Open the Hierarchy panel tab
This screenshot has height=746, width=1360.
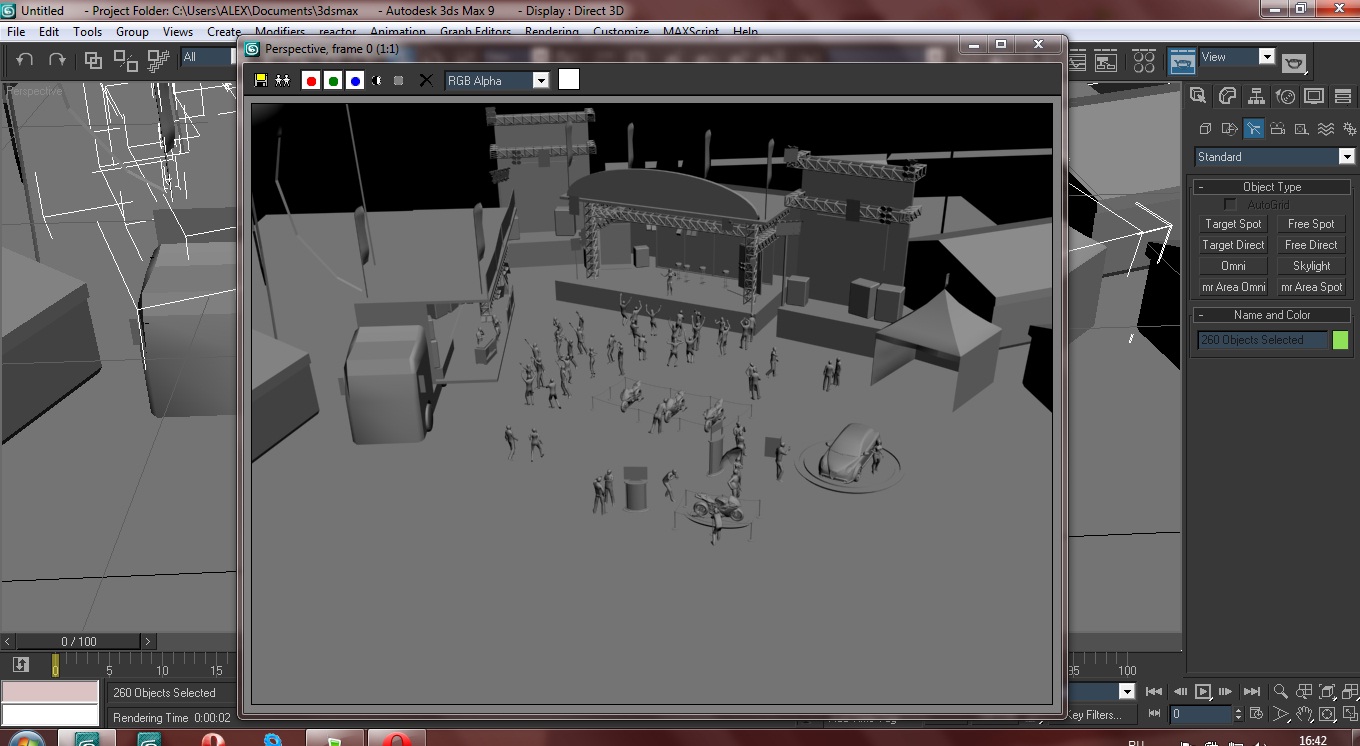pyautogui.click(x=1256, y=96)
